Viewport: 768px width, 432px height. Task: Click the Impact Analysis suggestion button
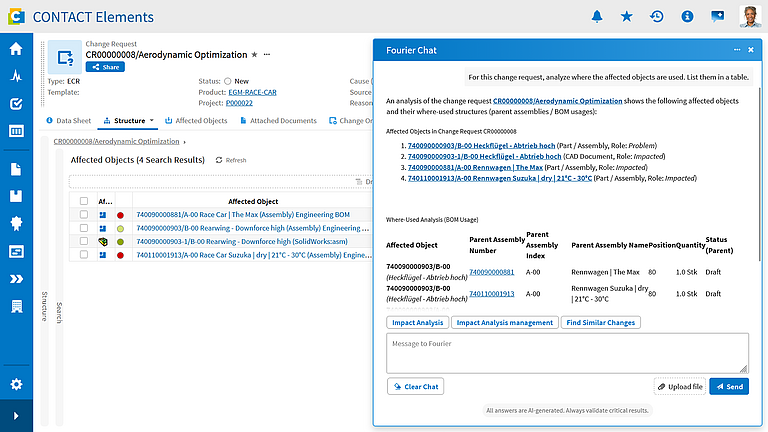point(417,322)
